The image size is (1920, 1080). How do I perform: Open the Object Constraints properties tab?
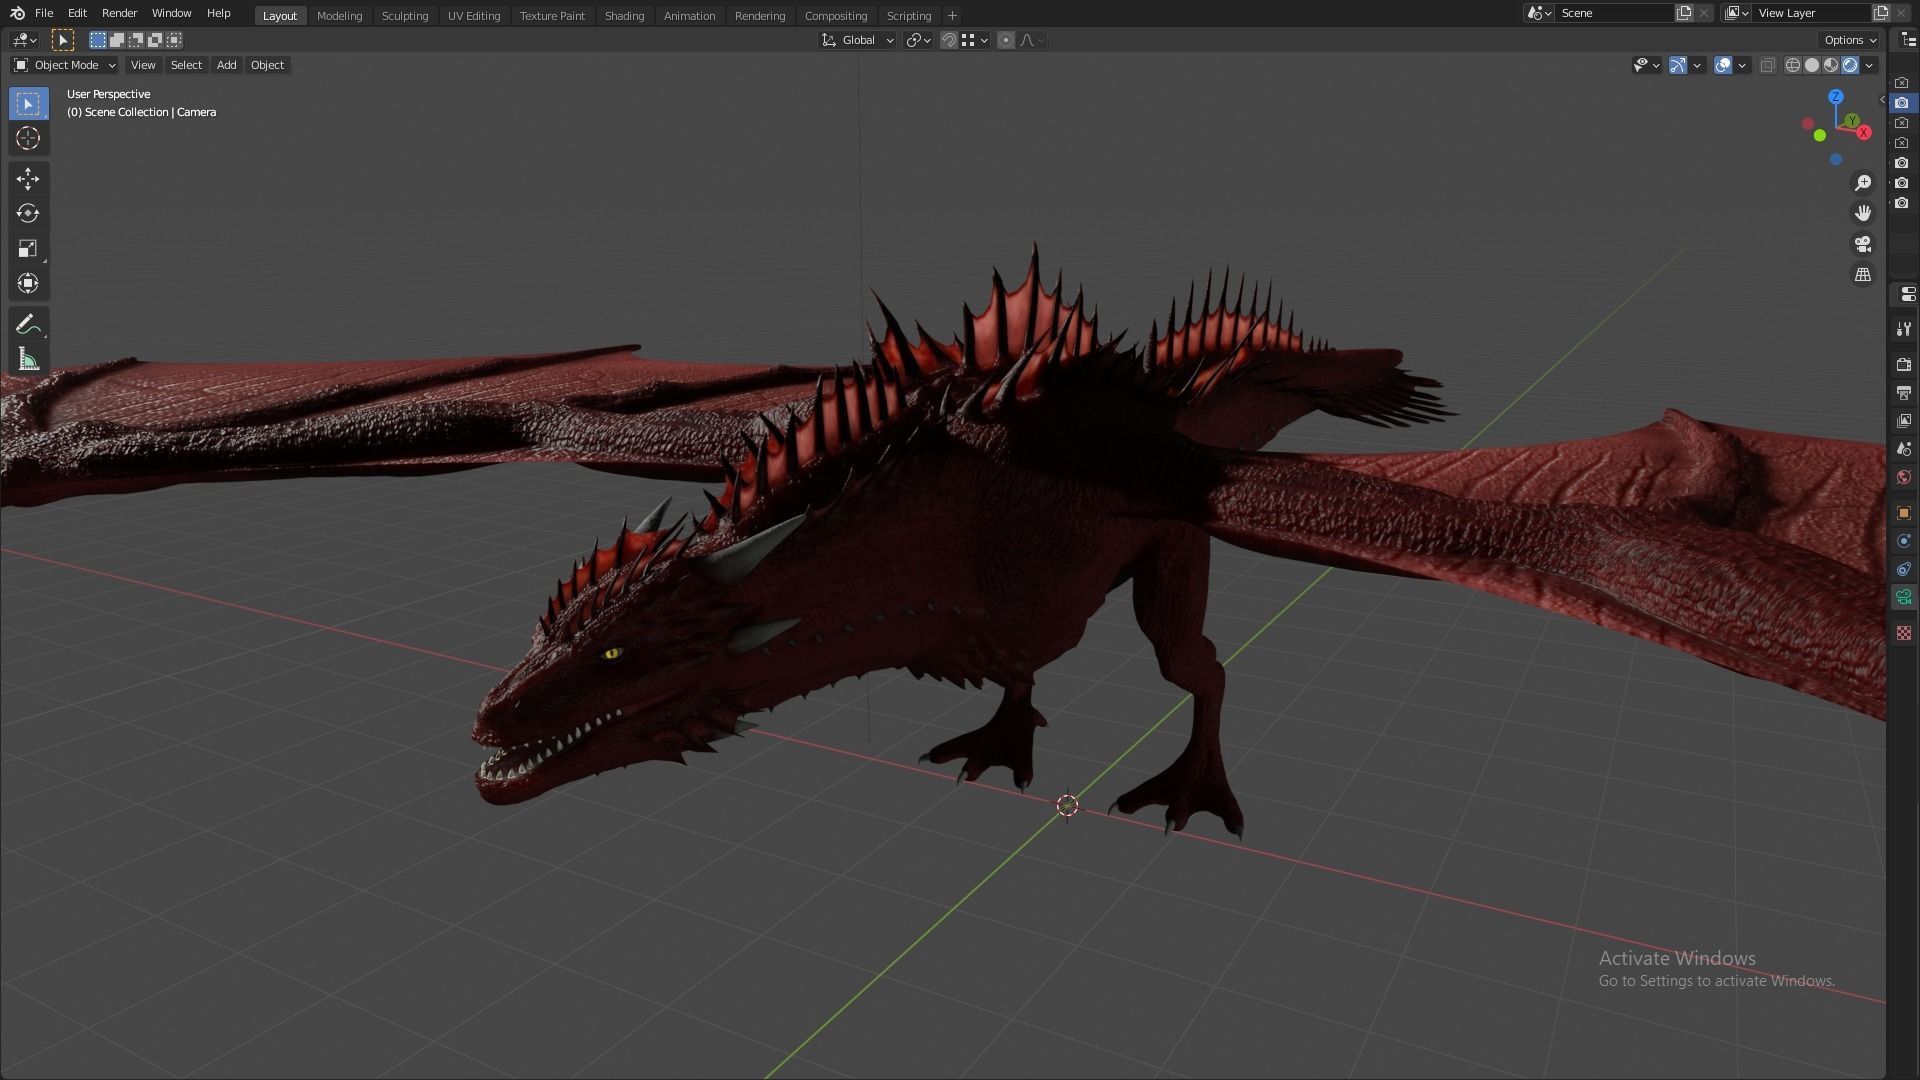pyautogui.click(x=1904, y=569)
